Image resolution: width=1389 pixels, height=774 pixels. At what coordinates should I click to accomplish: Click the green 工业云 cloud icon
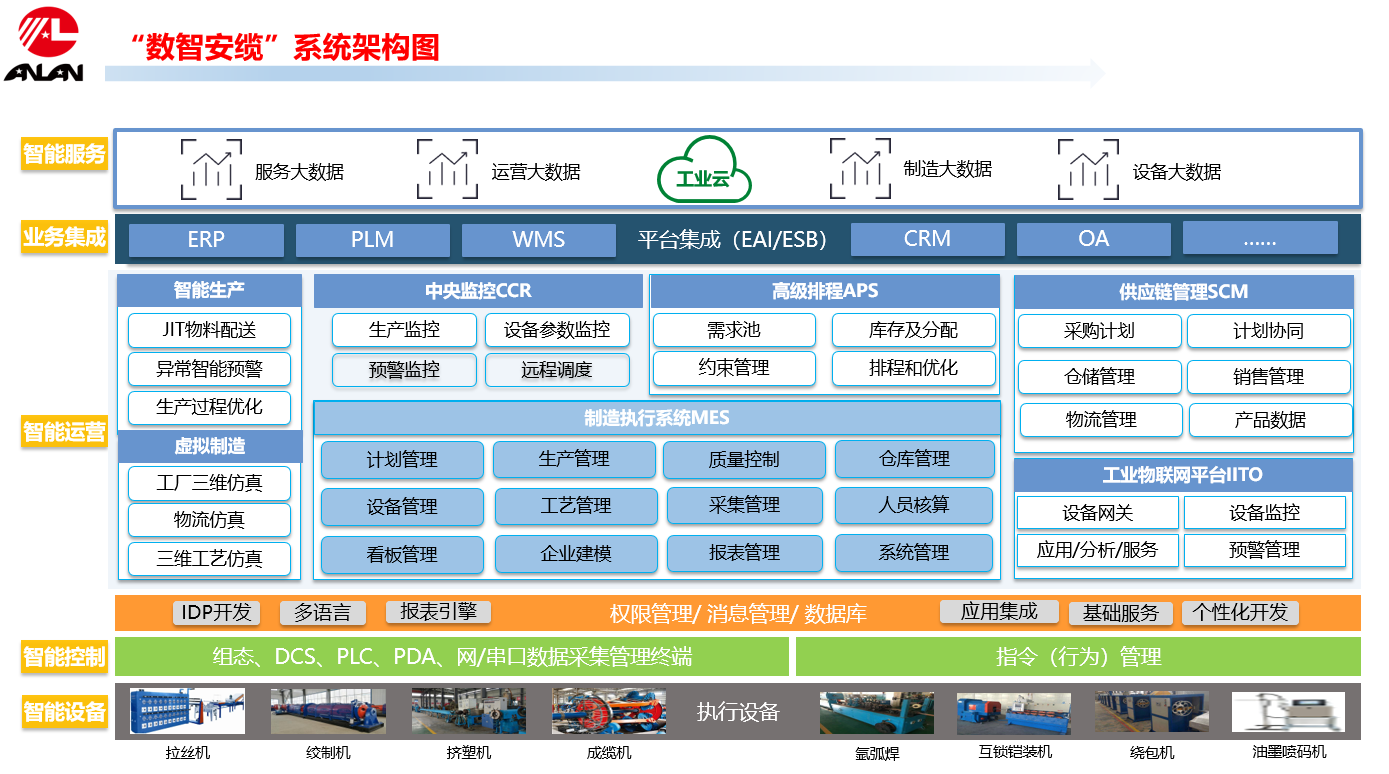(x=704, y=169)
